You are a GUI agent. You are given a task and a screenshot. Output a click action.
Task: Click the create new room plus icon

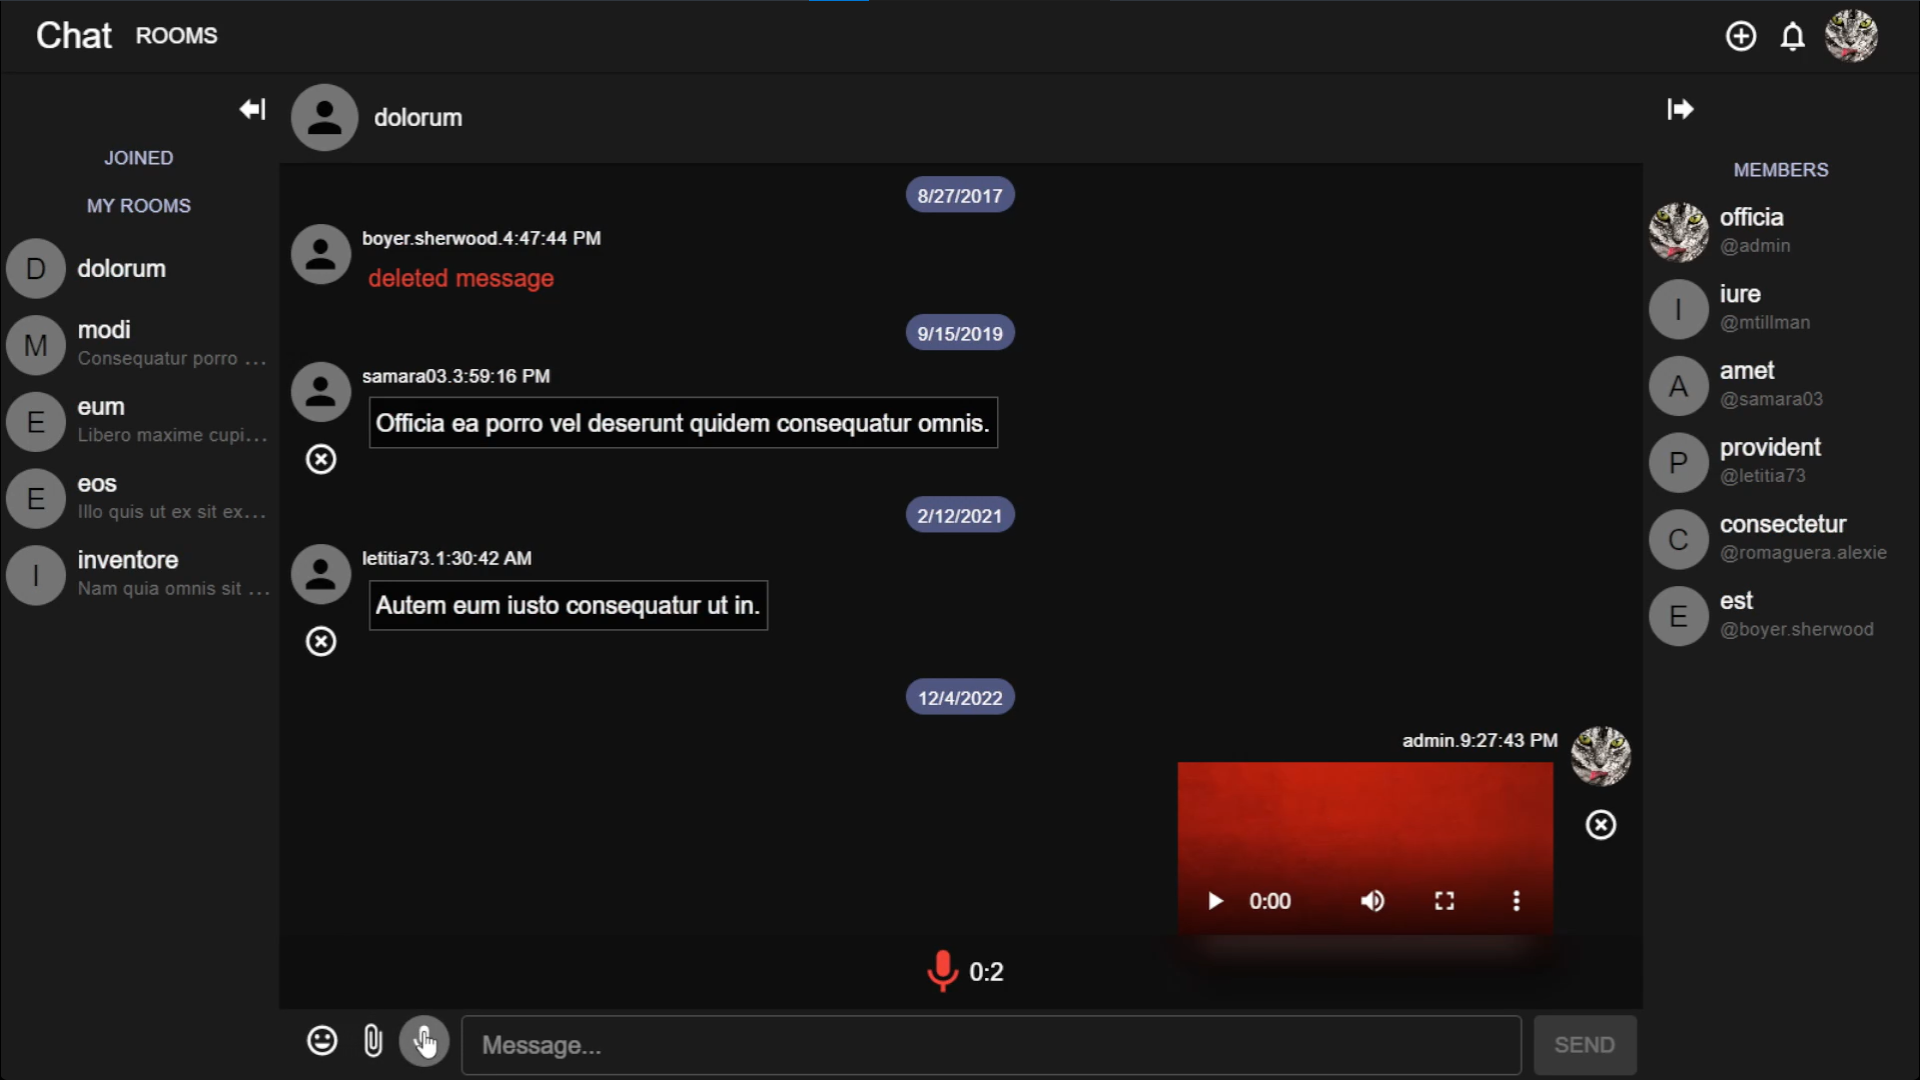pyautogui.click(x=1740, y=36)
